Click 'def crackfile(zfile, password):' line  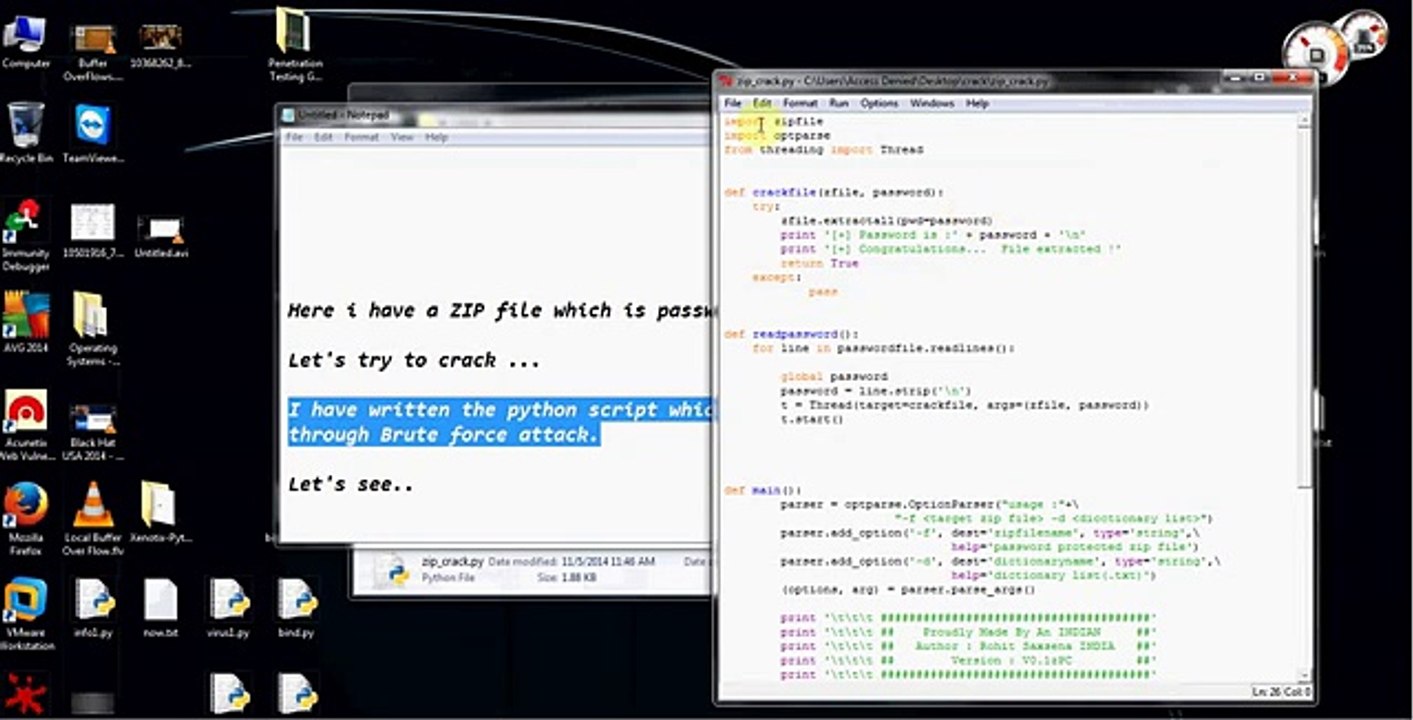point(833,192)
